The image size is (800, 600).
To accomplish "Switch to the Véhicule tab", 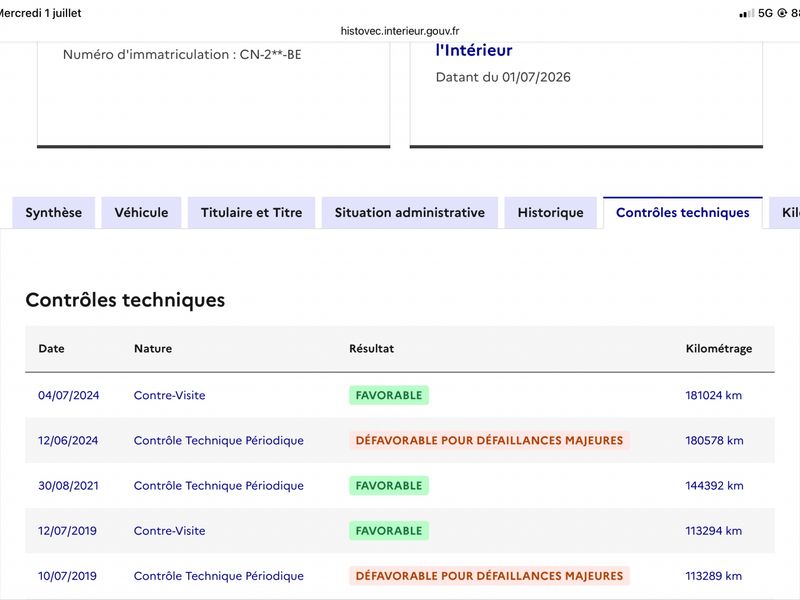I will coord(141,213).
